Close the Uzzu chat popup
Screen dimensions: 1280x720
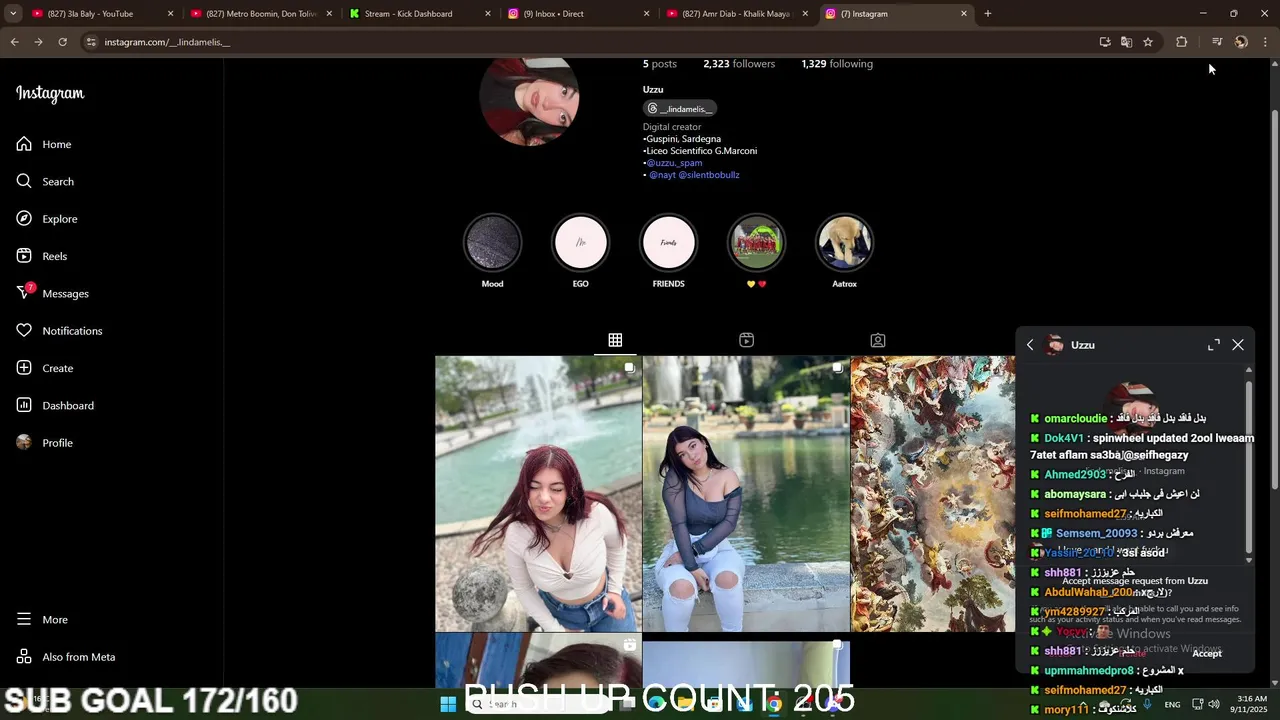click(1238, 345)
